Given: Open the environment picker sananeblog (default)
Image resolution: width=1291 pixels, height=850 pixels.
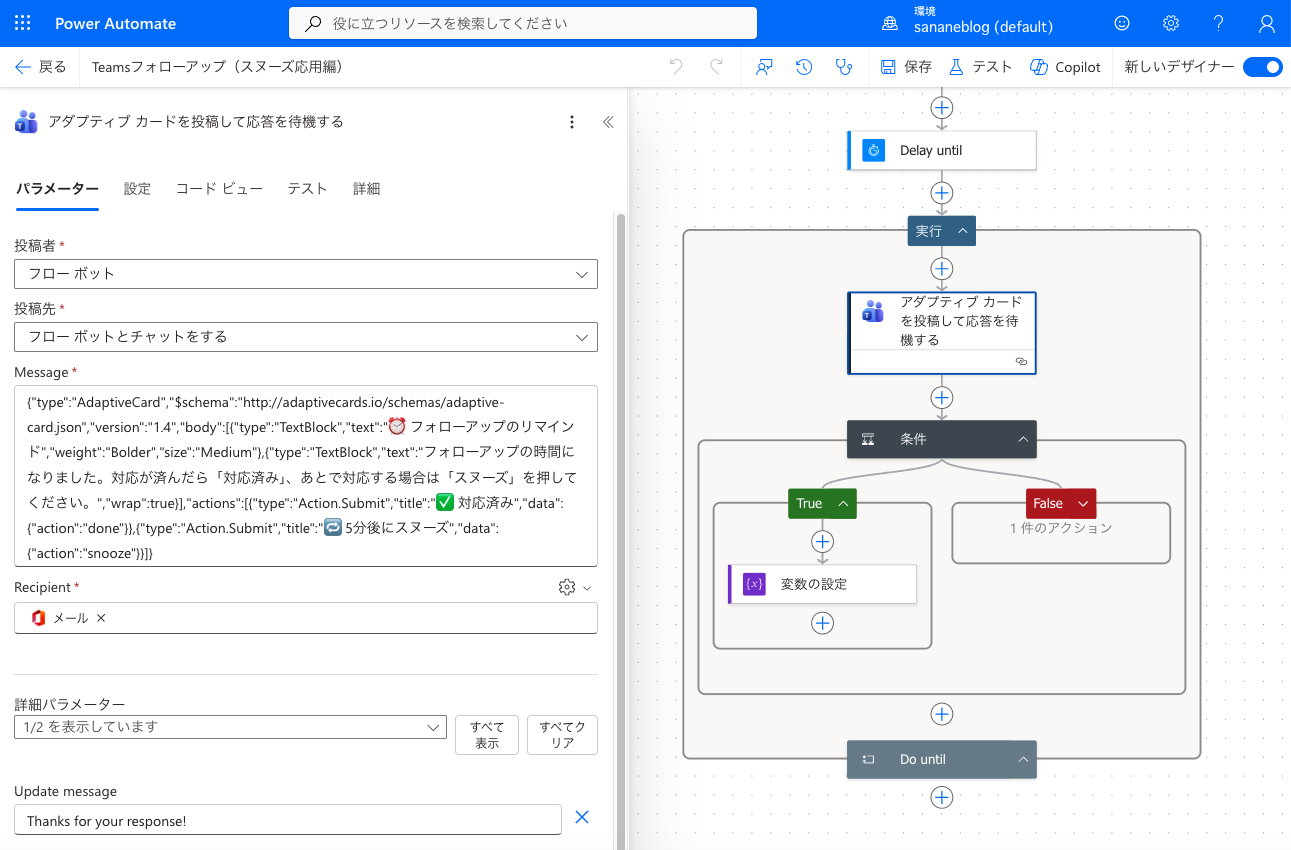Looking at the screenshot, I should click(x=967, y=23).
